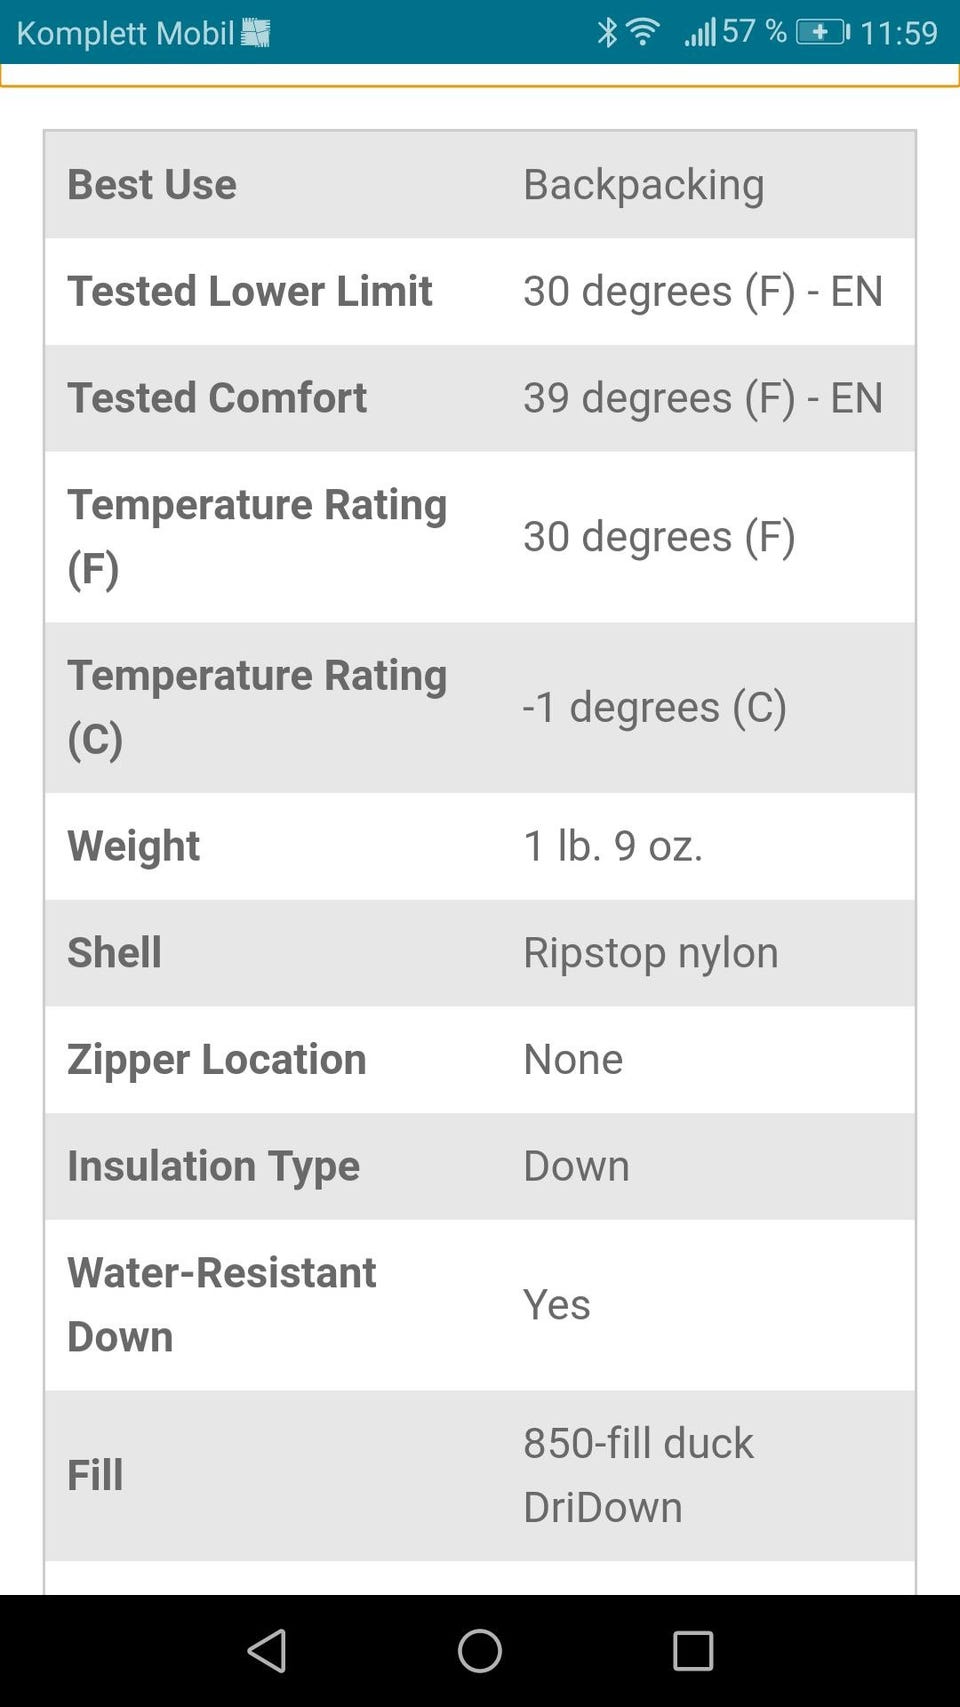Tap the -1 degrees (C) value
The height and width of the screenshot is (1707, 960).
coord(654,707)
